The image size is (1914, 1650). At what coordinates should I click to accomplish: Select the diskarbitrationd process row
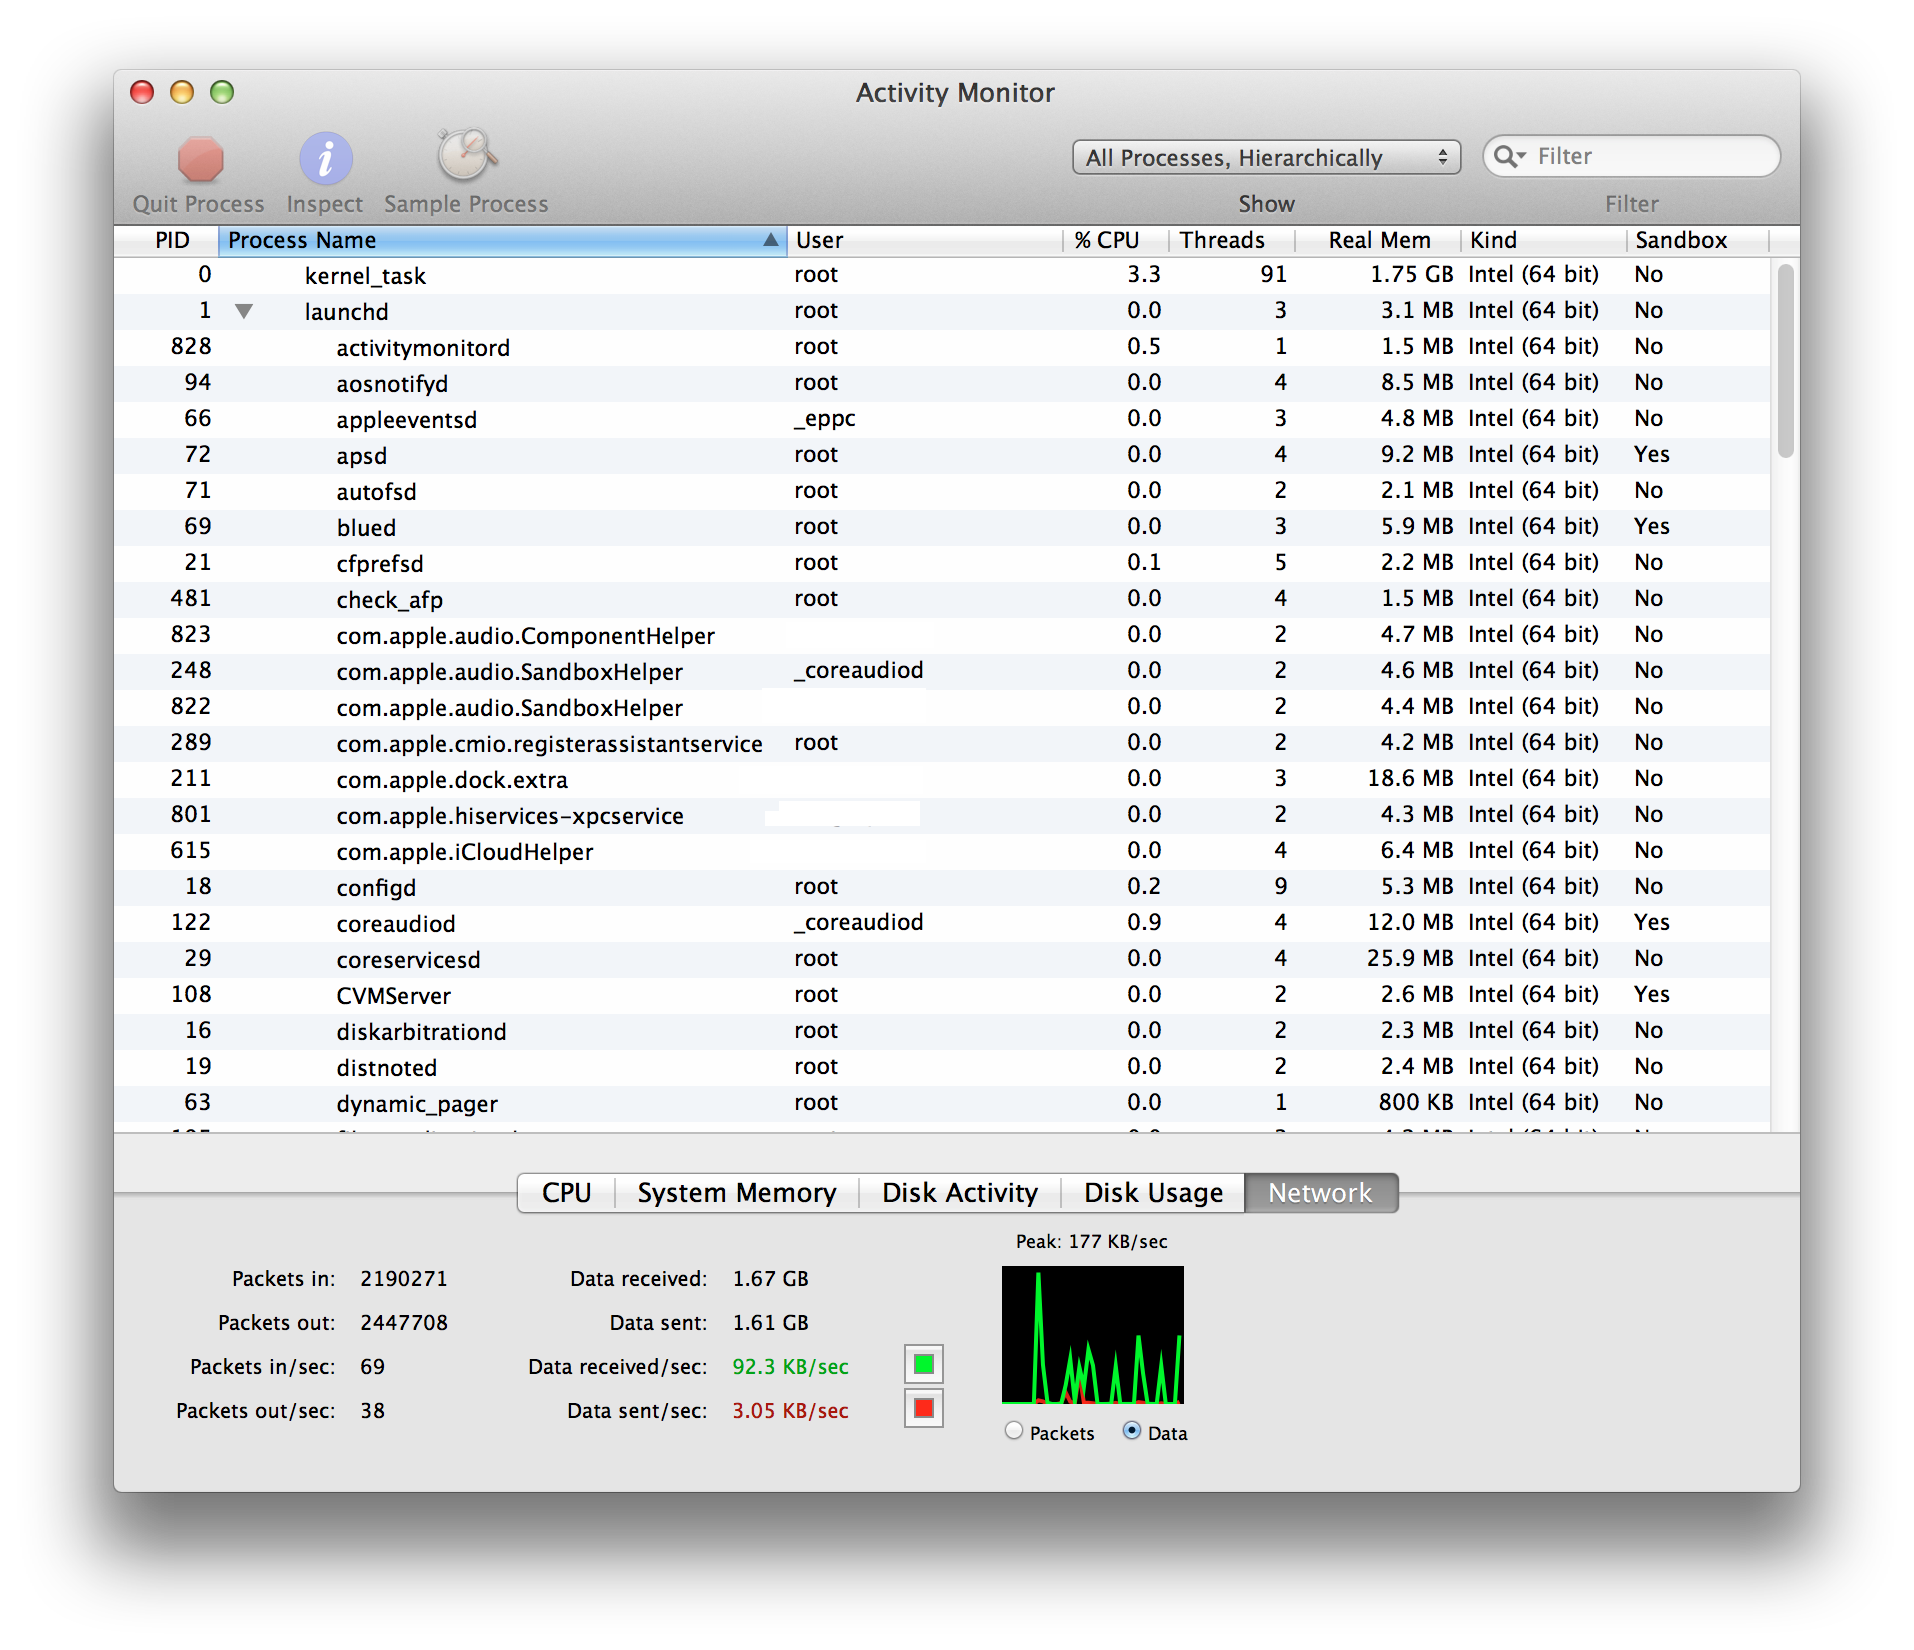(942, 1031)
